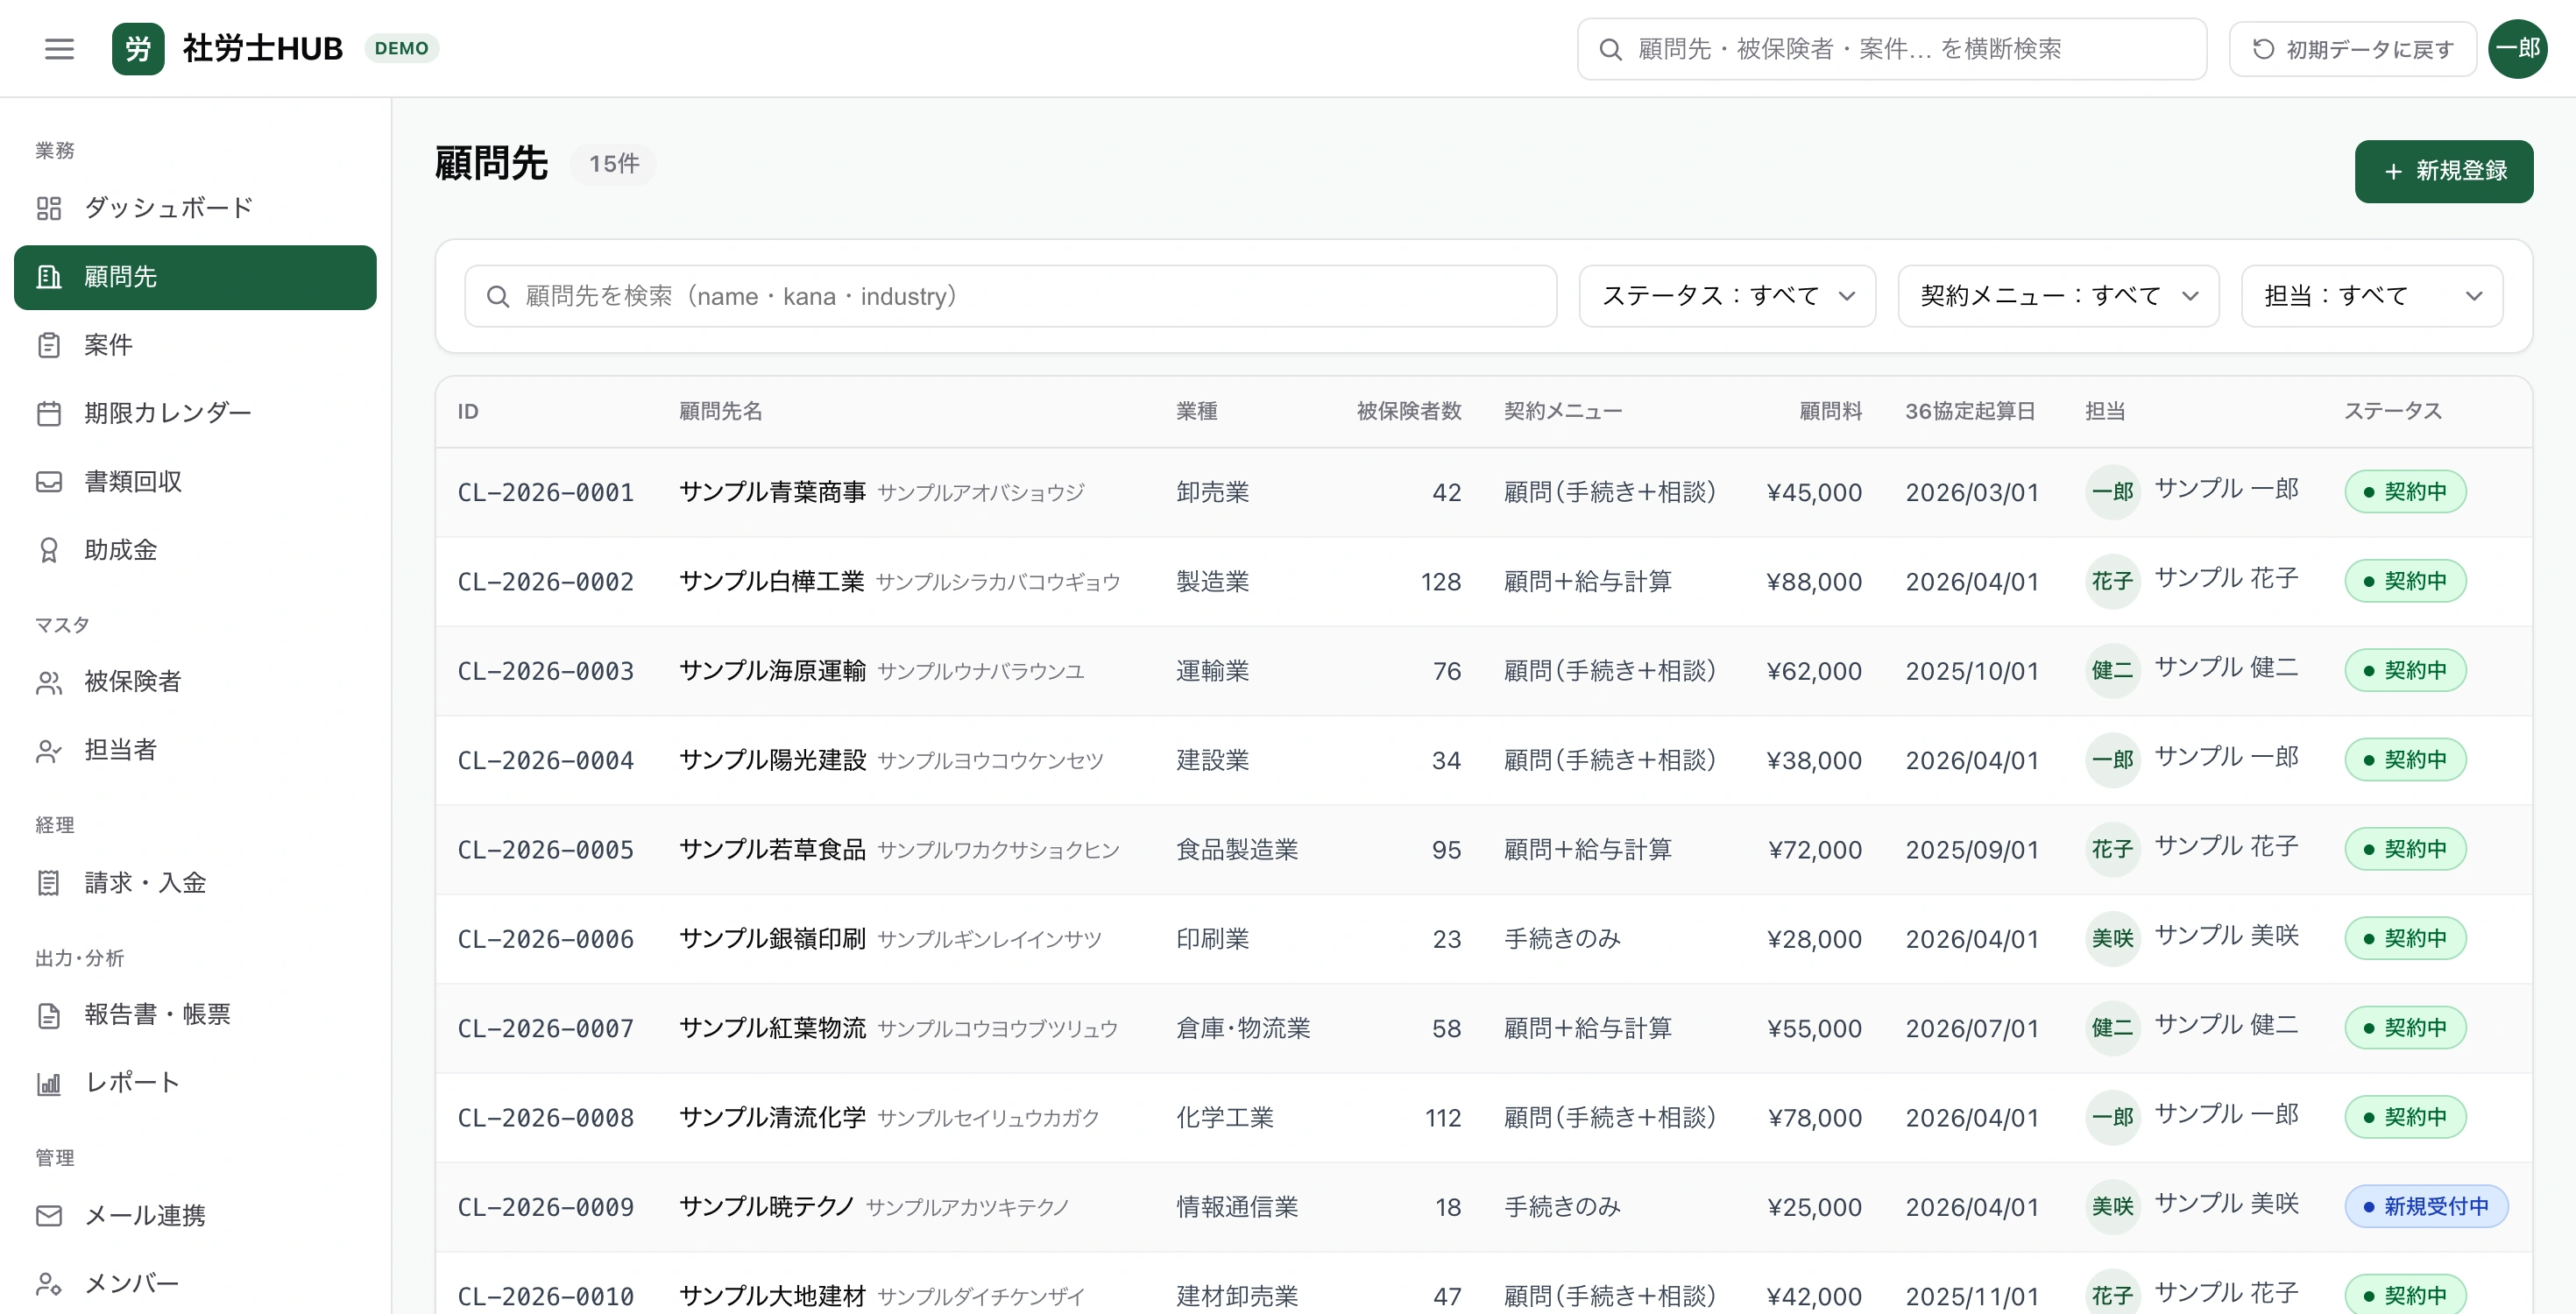Open client サンプル海原運輸
Viewport: 2576px width, 1314px height.
(772, 670)
